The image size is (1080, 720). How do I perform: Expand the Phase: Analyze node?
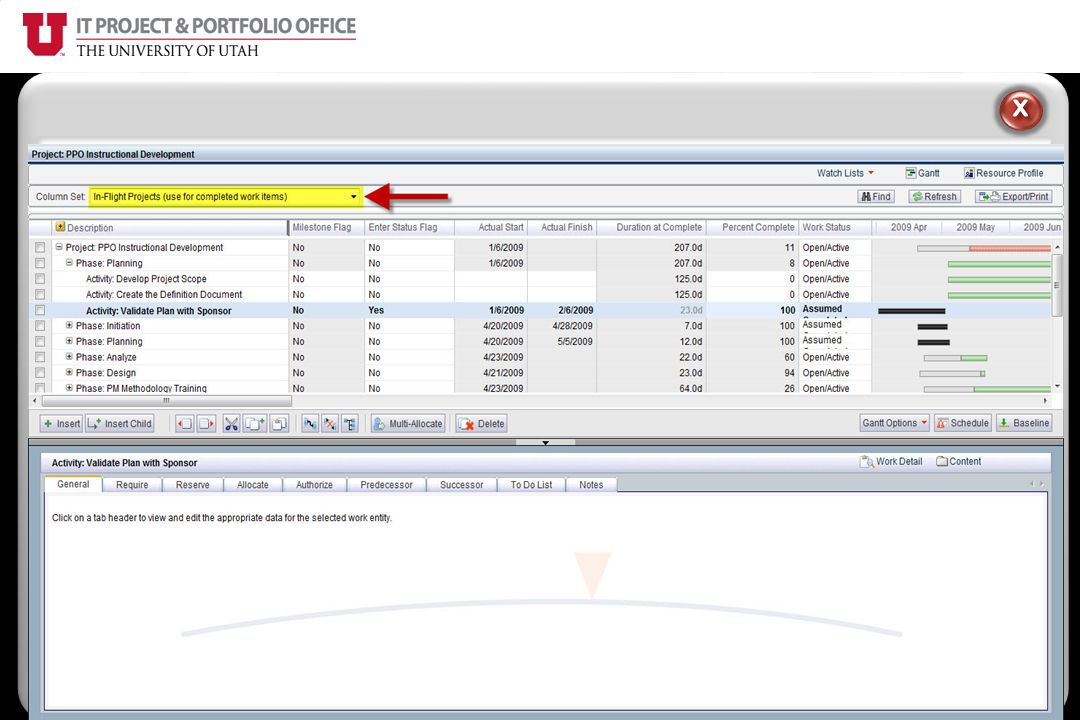69,357
